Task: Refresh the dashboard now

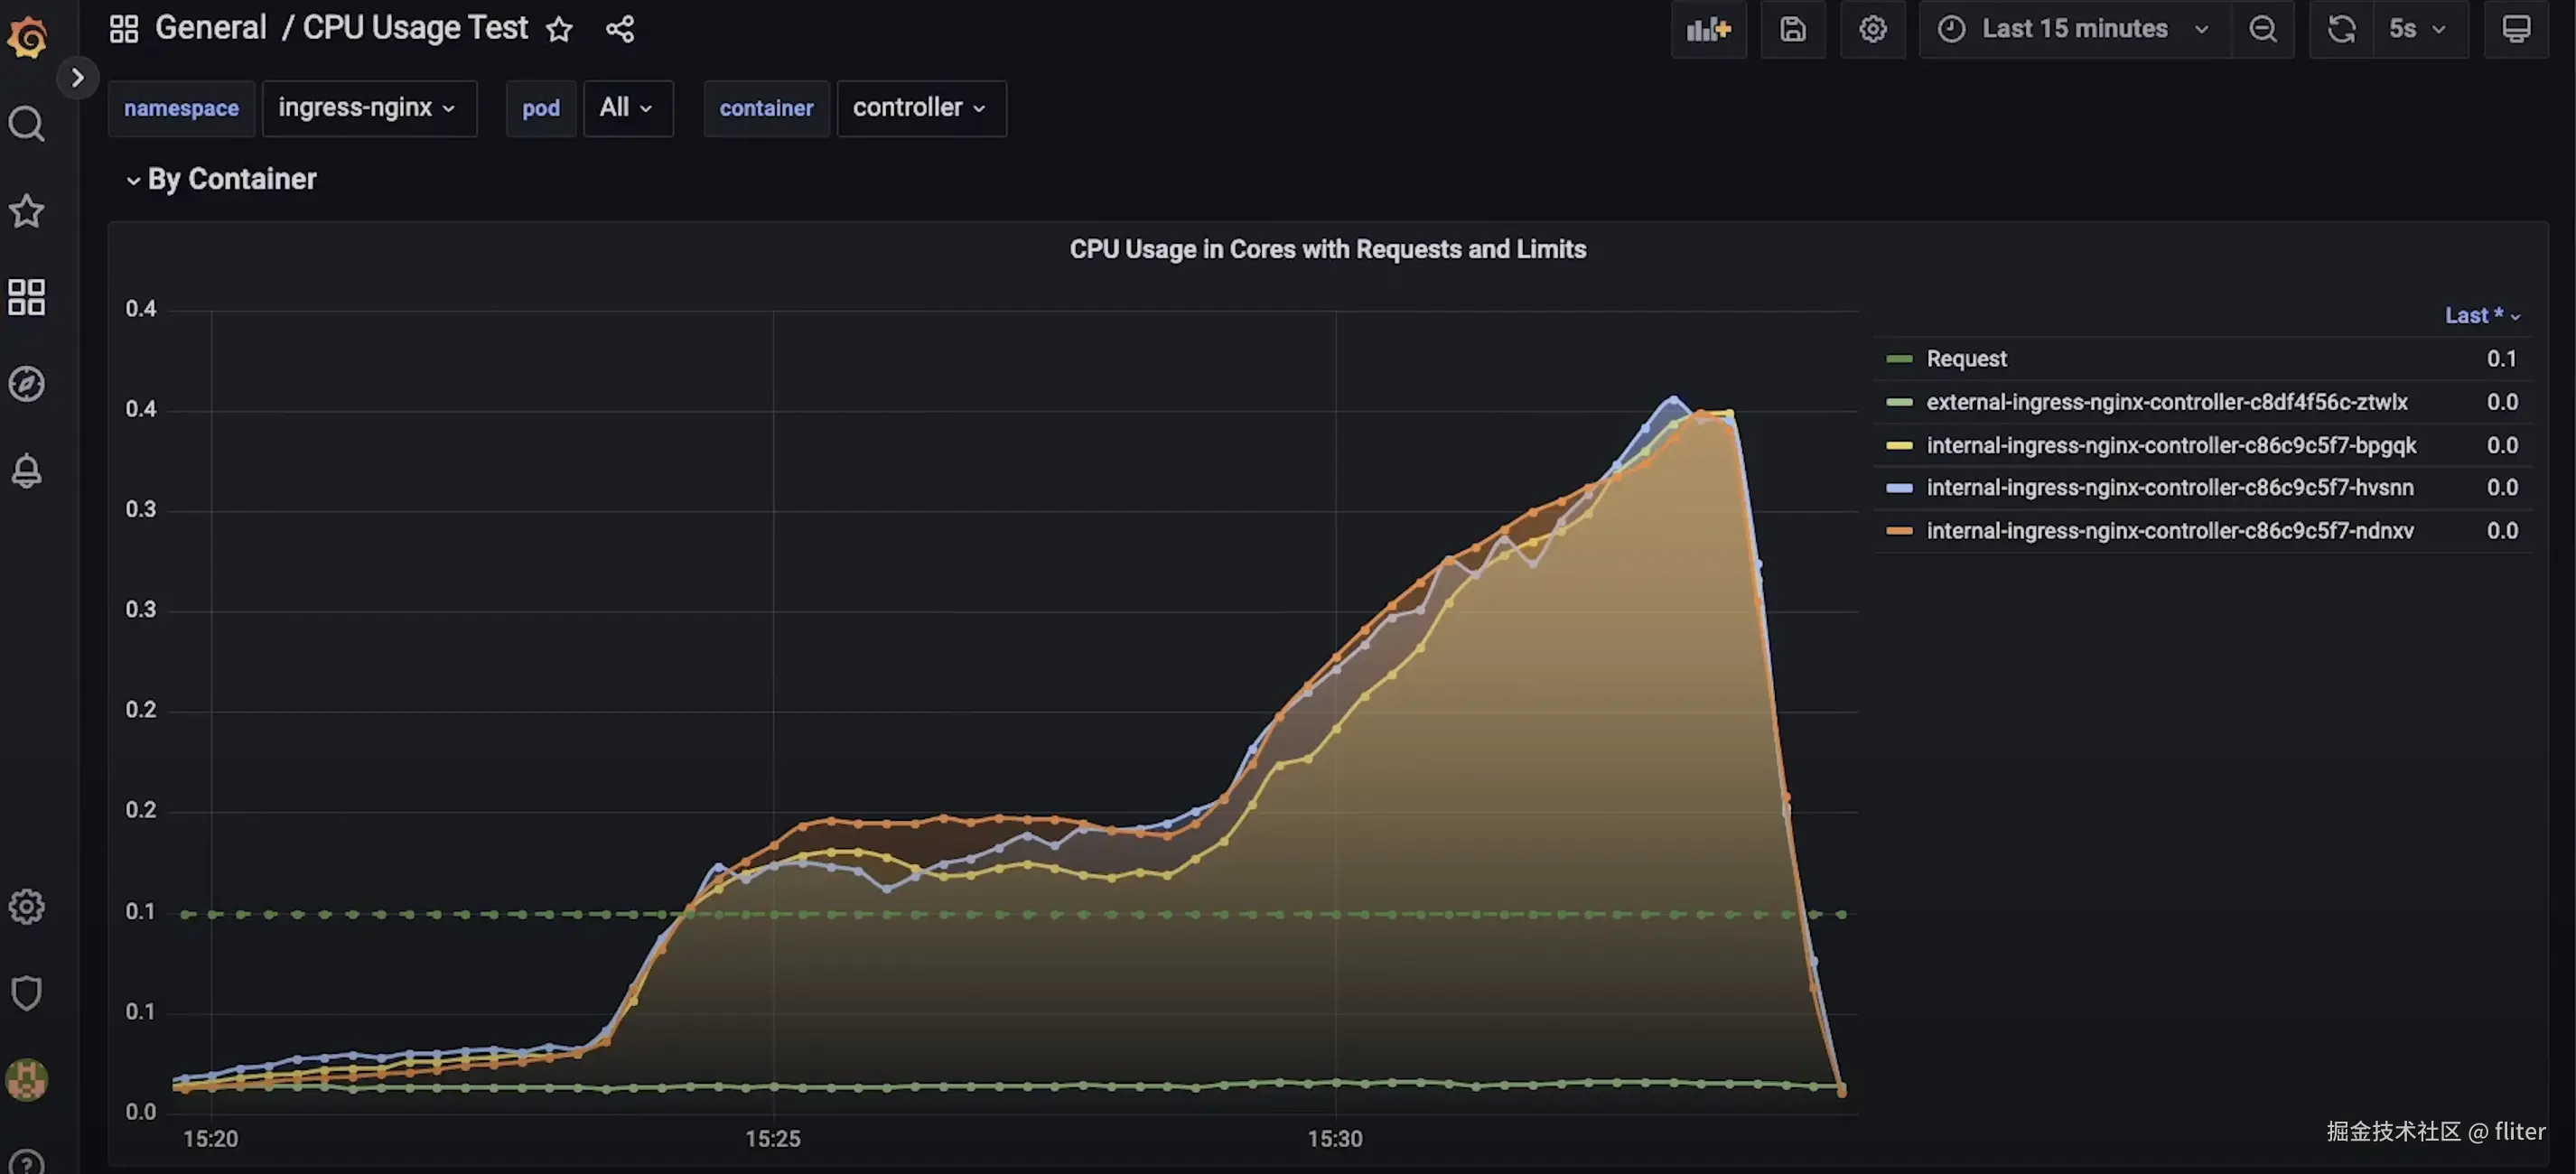Action: coord(2341,29)
